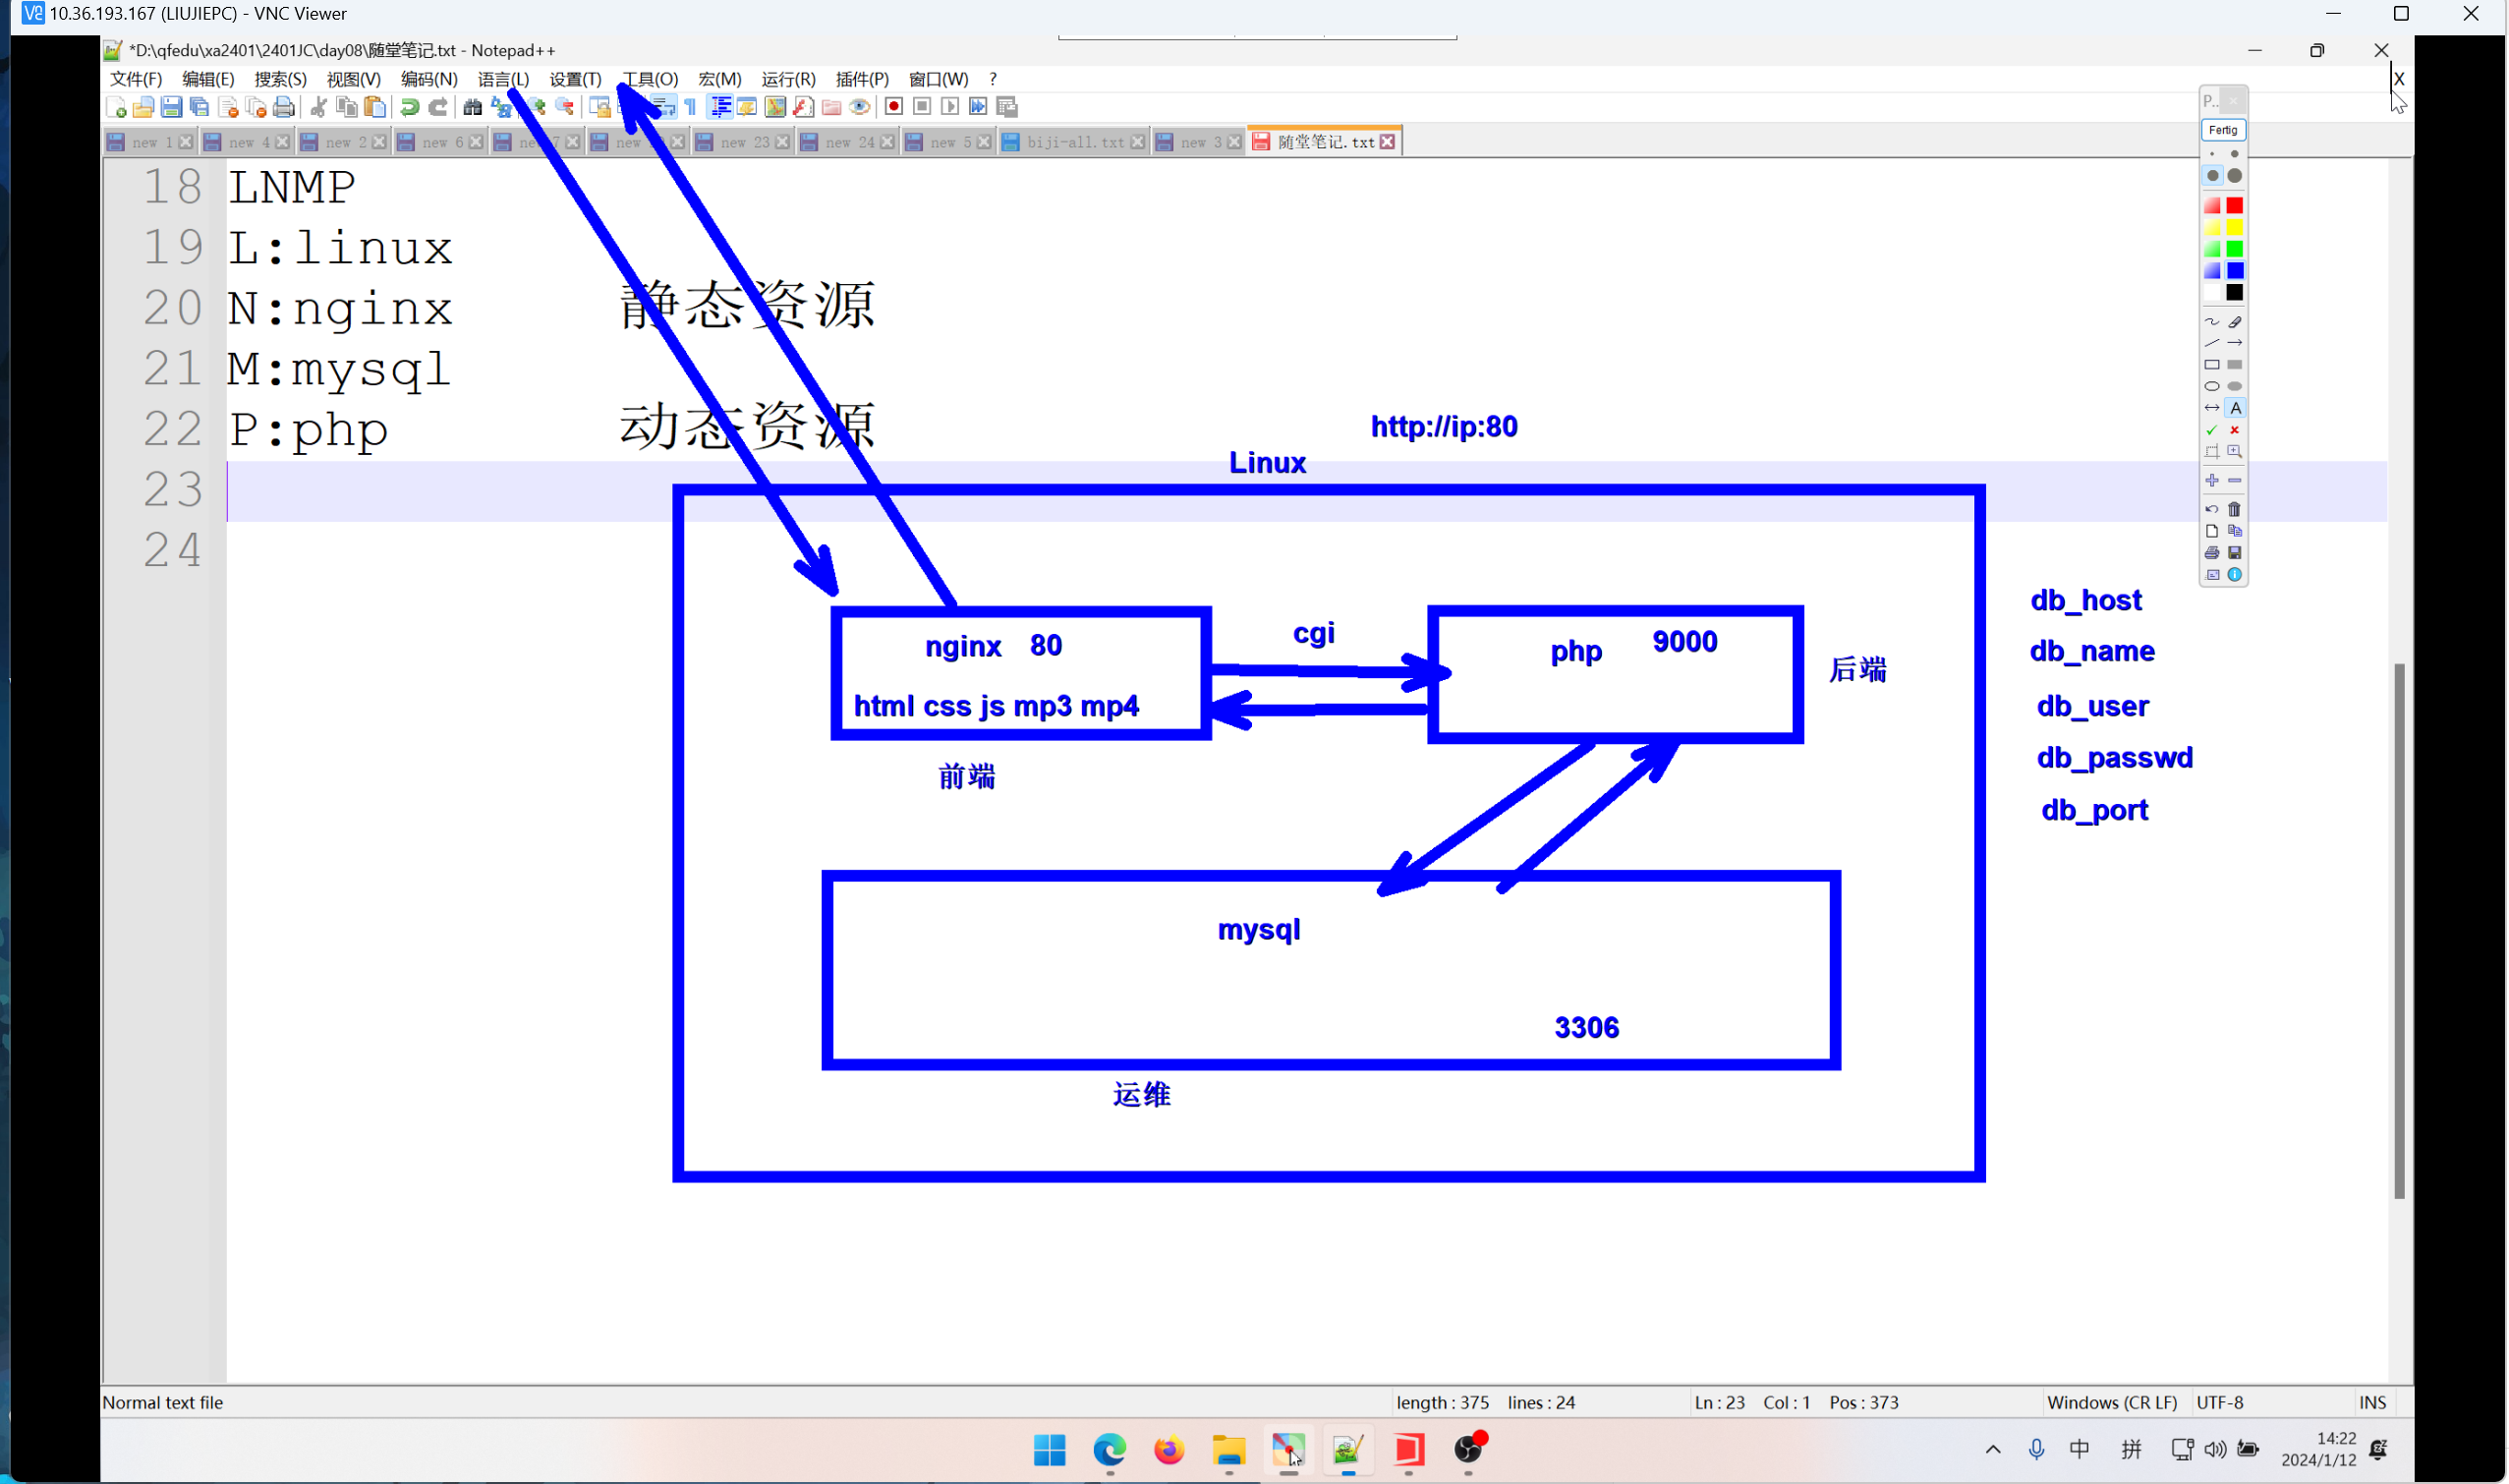
Task: Select the freehand pen tool in palette
Action: [2211, 322]
